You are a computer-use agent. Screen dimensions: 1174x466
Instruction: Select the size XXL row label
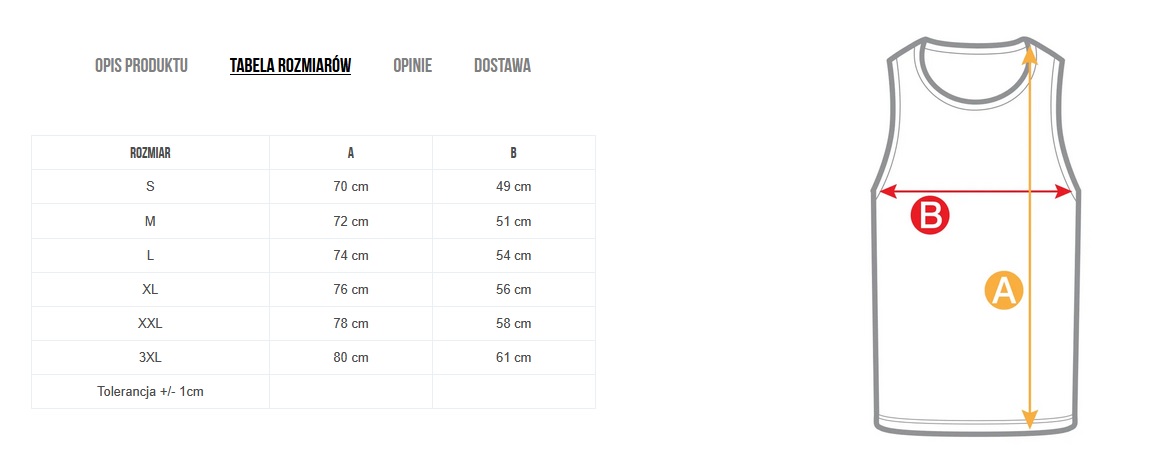(150, 323)
